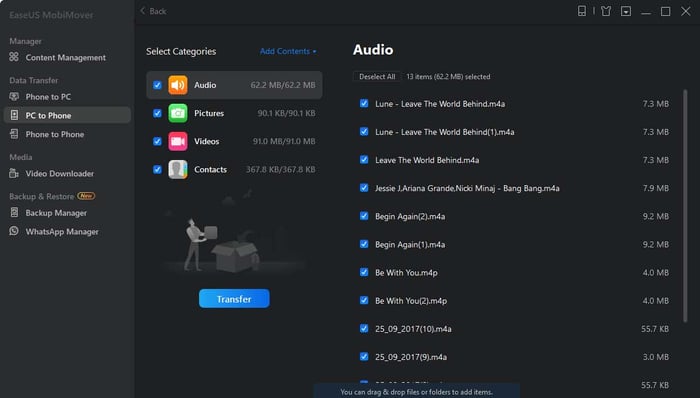The width and height of the screenshot is (700, 398).
Task: Uncheck 25_09_2017(9).m4a checkbox
Action: click(x=364, y=357)
